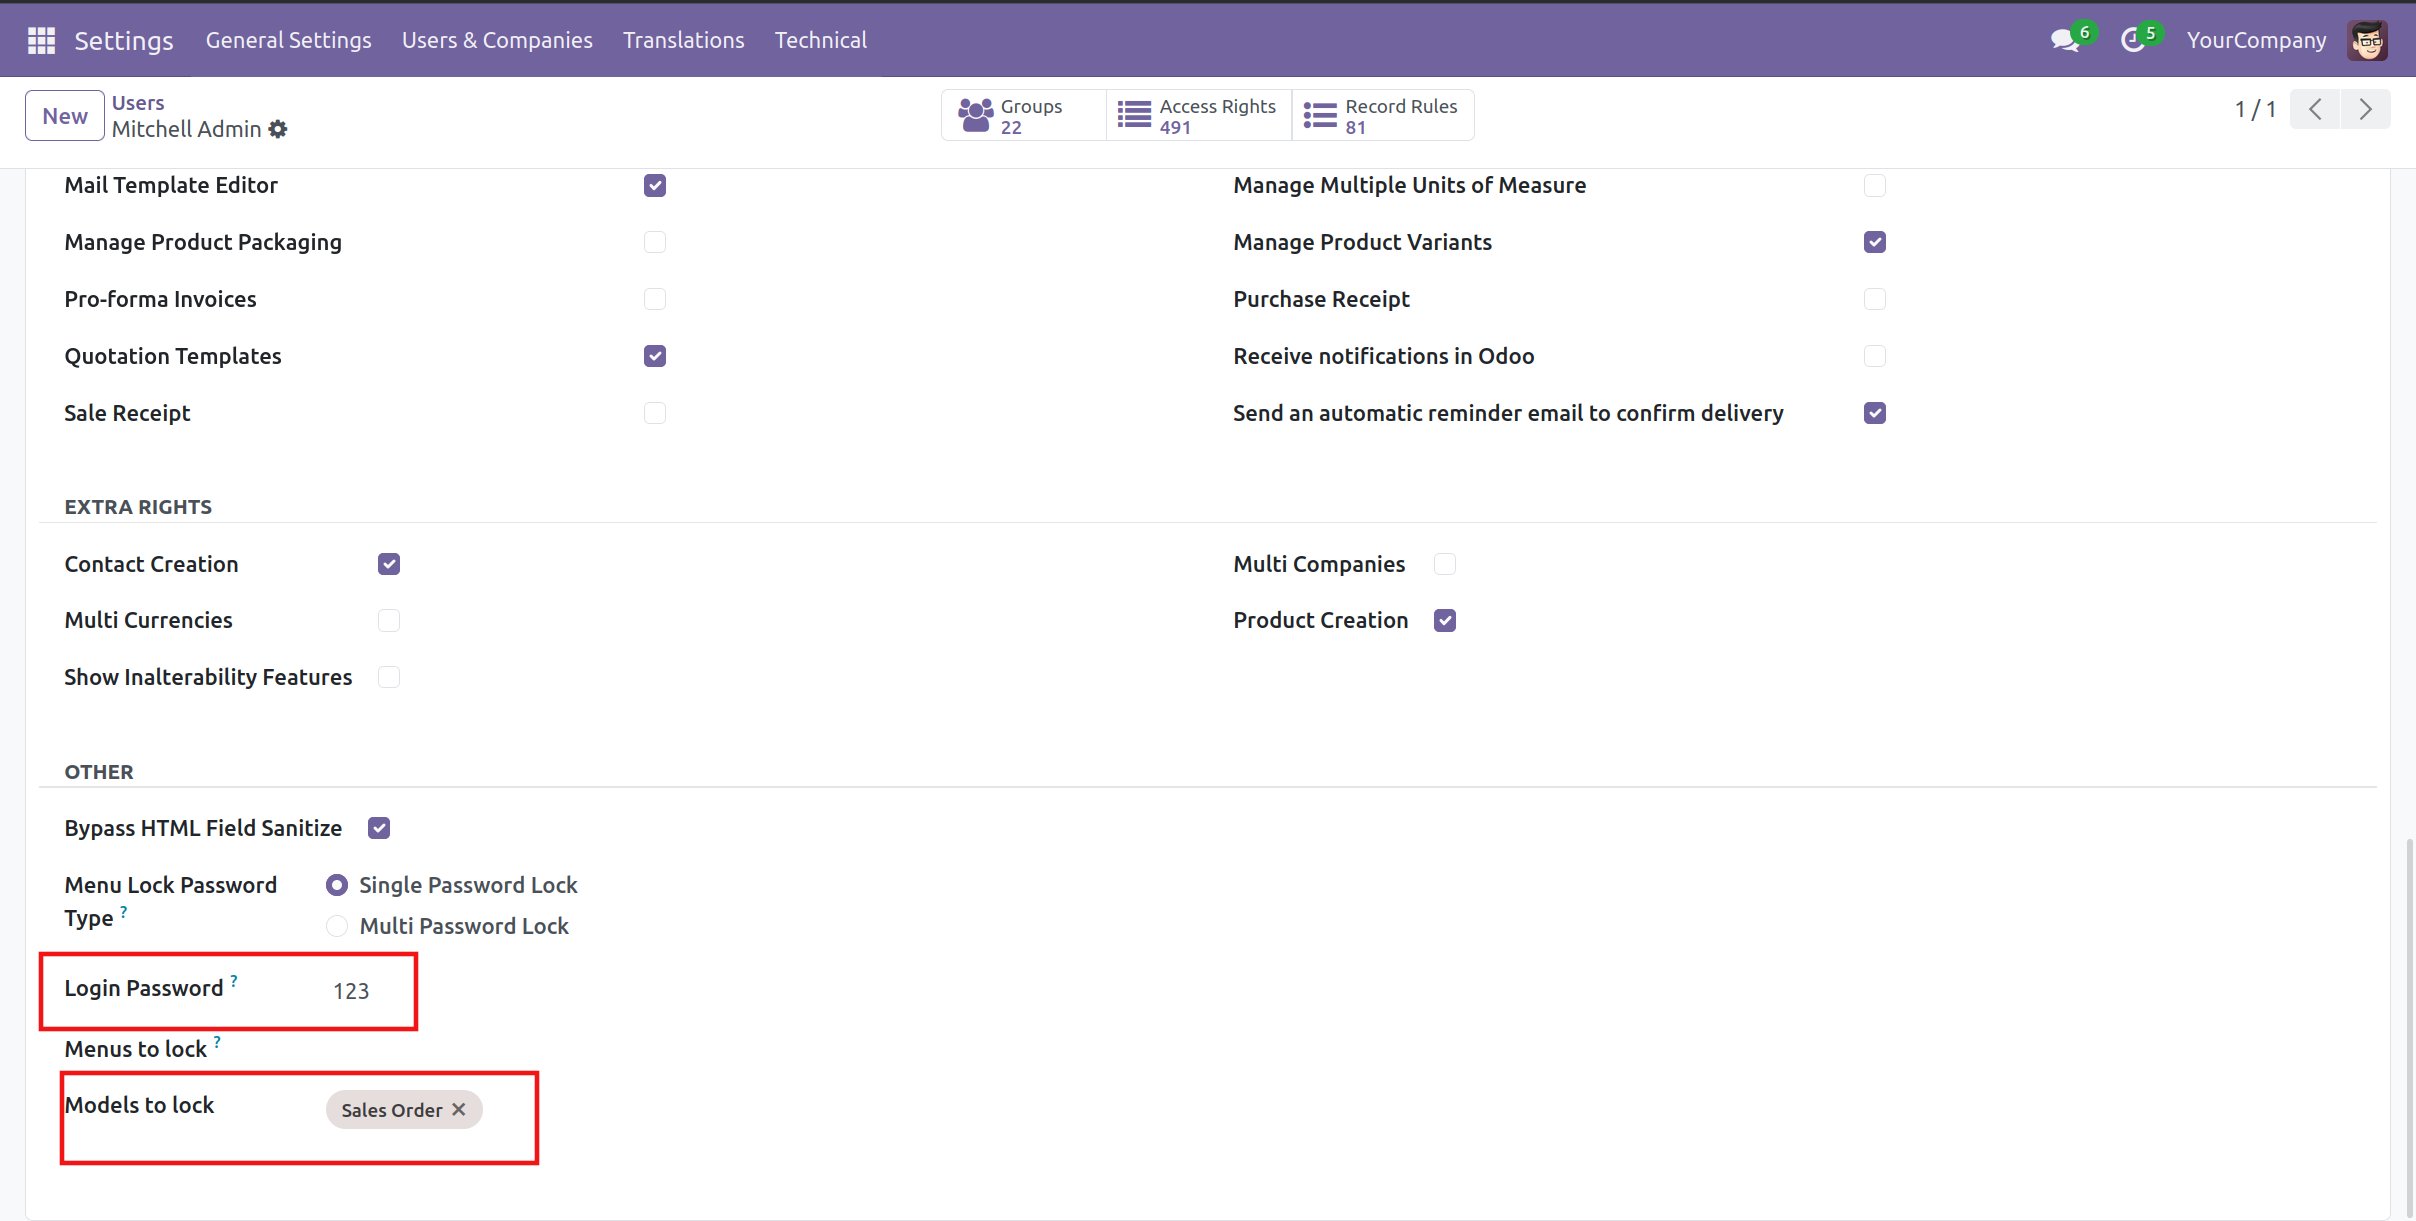Click the user avatar picture
The image size is (2416, 1221).
tap(2367, 40)
